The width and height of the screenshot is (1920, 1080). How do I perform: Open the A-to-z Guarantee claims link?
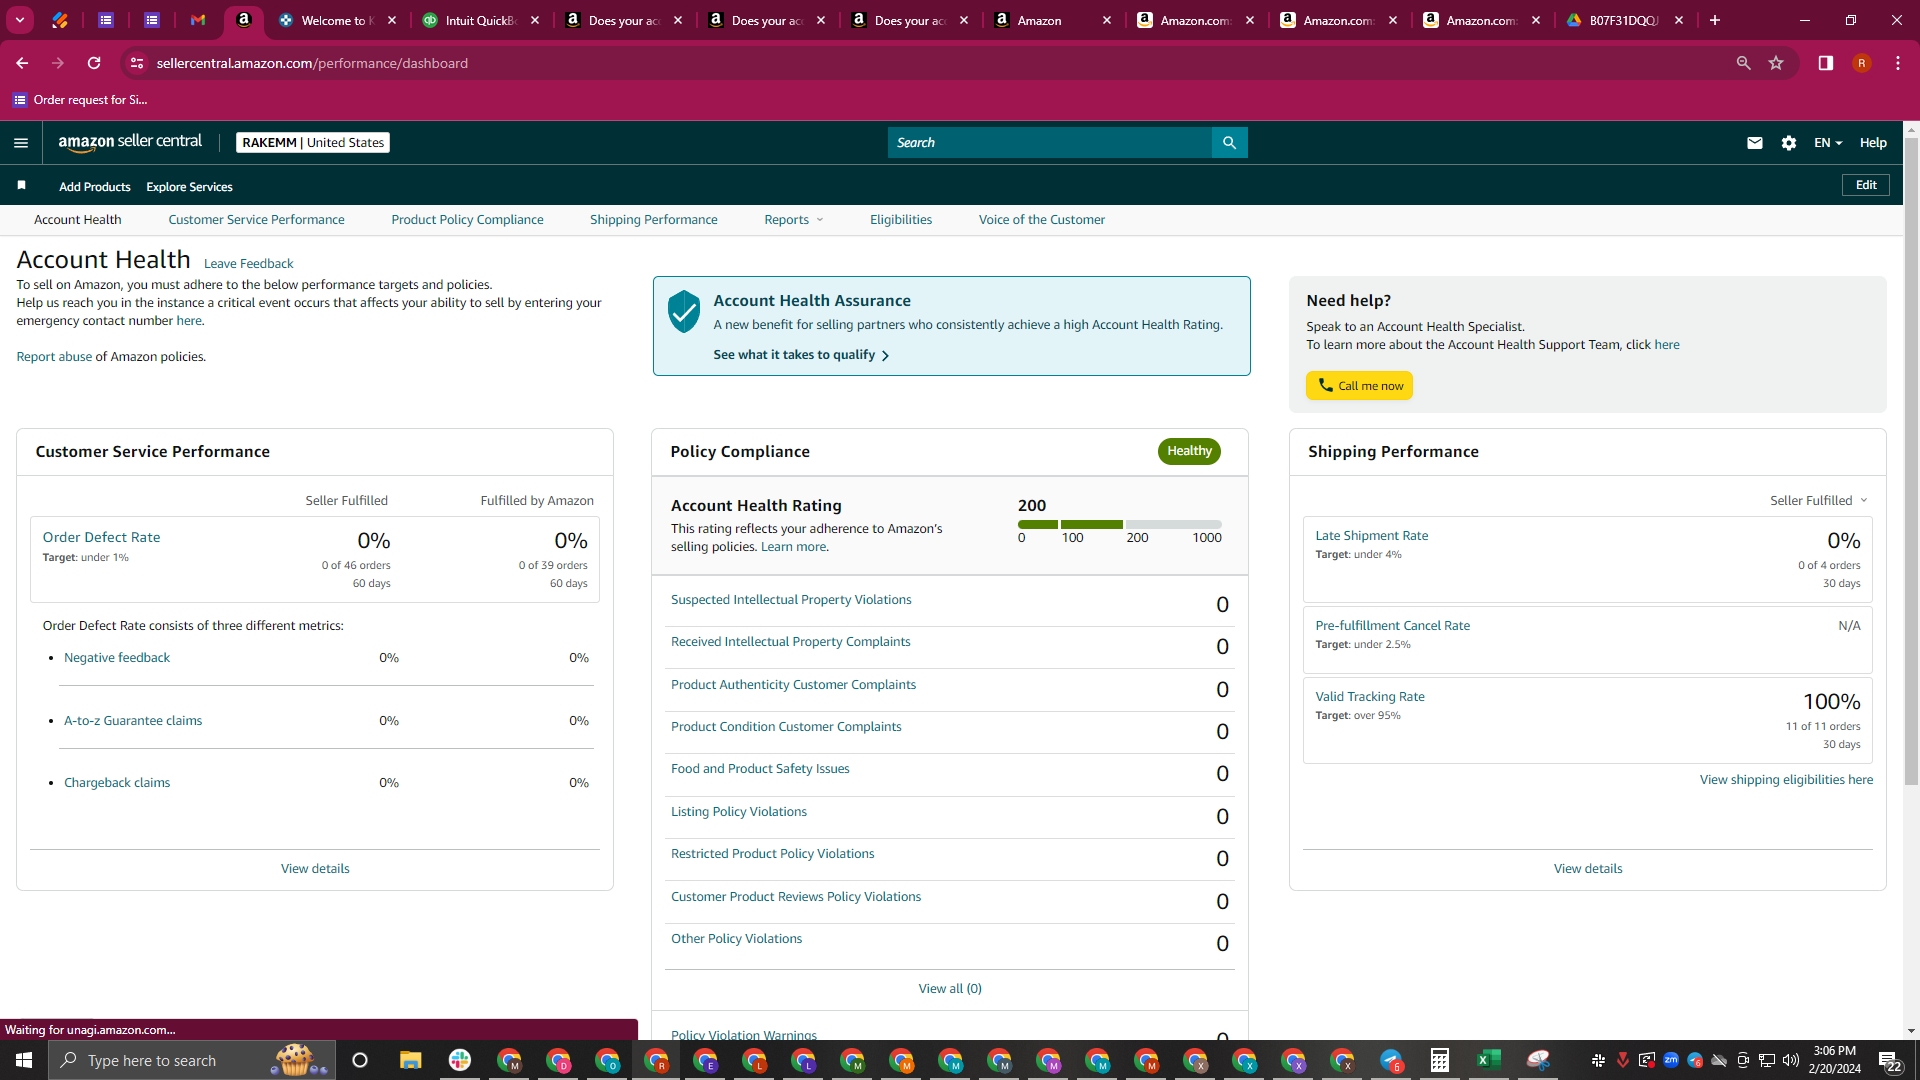click(x=133, y=721)
